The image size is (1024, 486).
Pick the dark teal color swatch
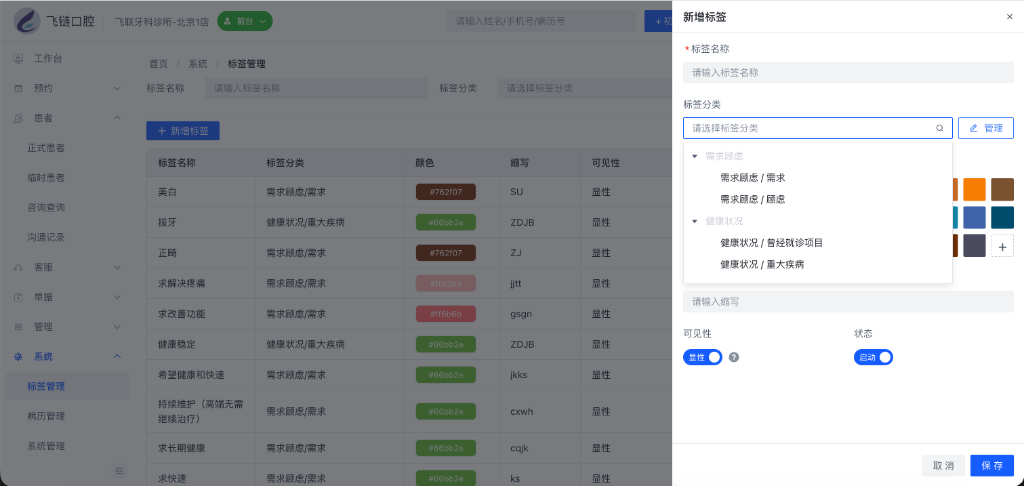[x=1002, y=218]
